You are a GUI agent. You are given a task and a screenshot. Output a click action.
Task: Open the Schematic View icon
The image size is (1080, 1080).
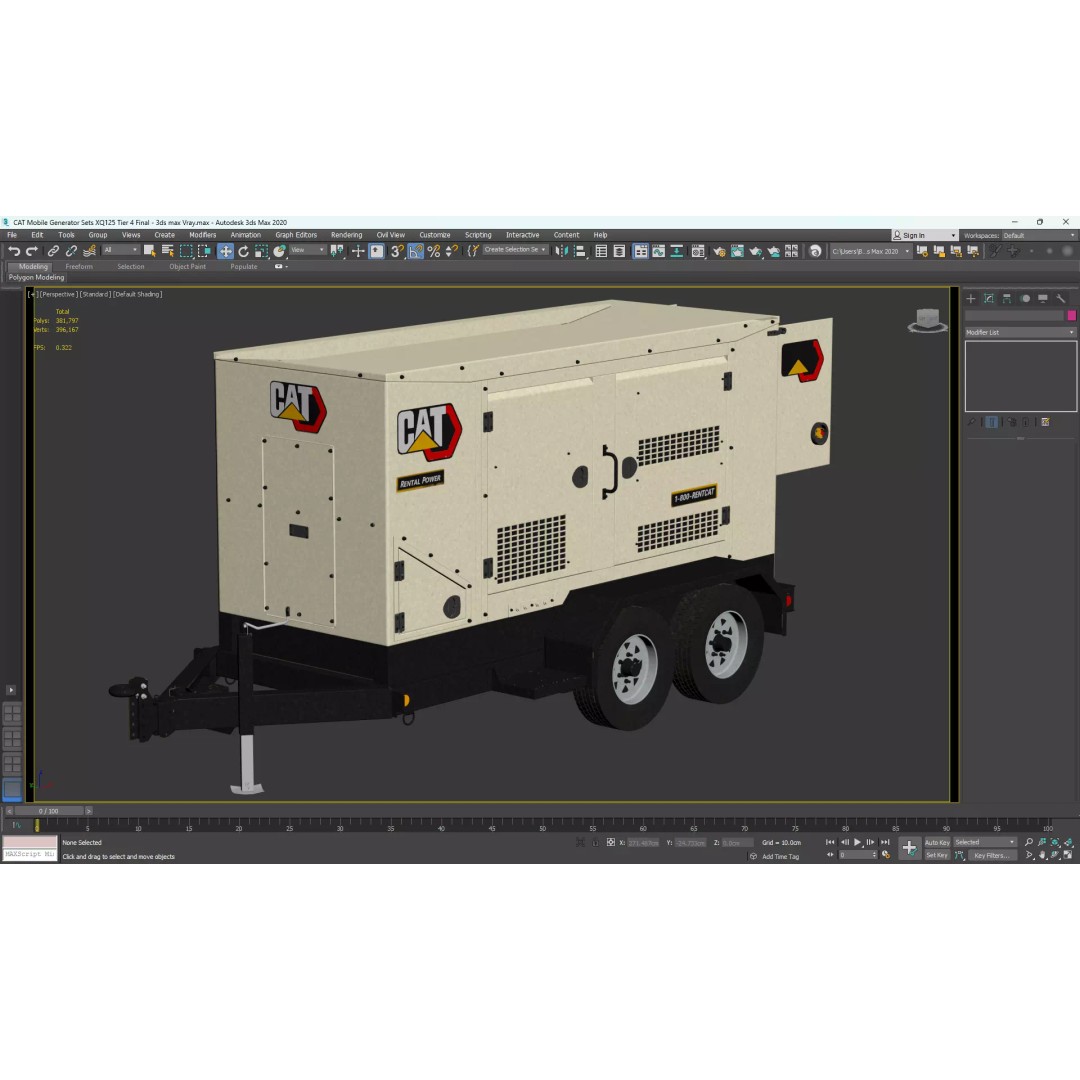point(676,251)
